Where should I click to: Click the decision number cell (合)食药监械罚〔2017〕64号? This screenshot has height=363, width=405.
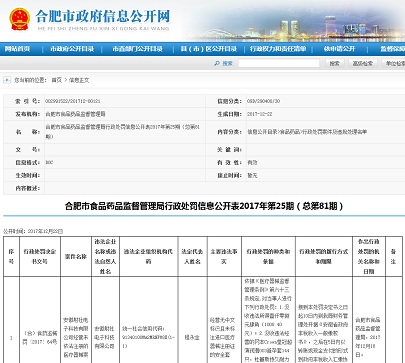[x=40, y=337]
